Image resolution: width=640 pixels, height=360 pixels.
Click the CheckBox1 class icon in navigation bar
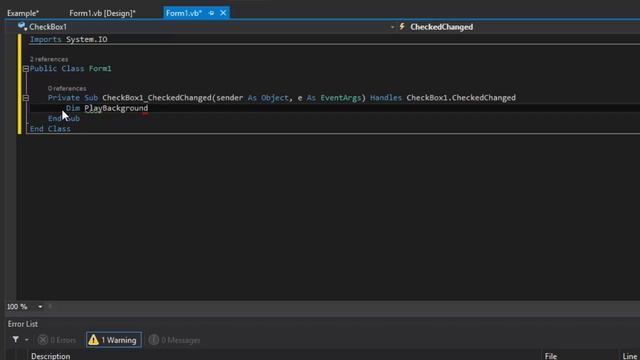(x=22, y=27)
